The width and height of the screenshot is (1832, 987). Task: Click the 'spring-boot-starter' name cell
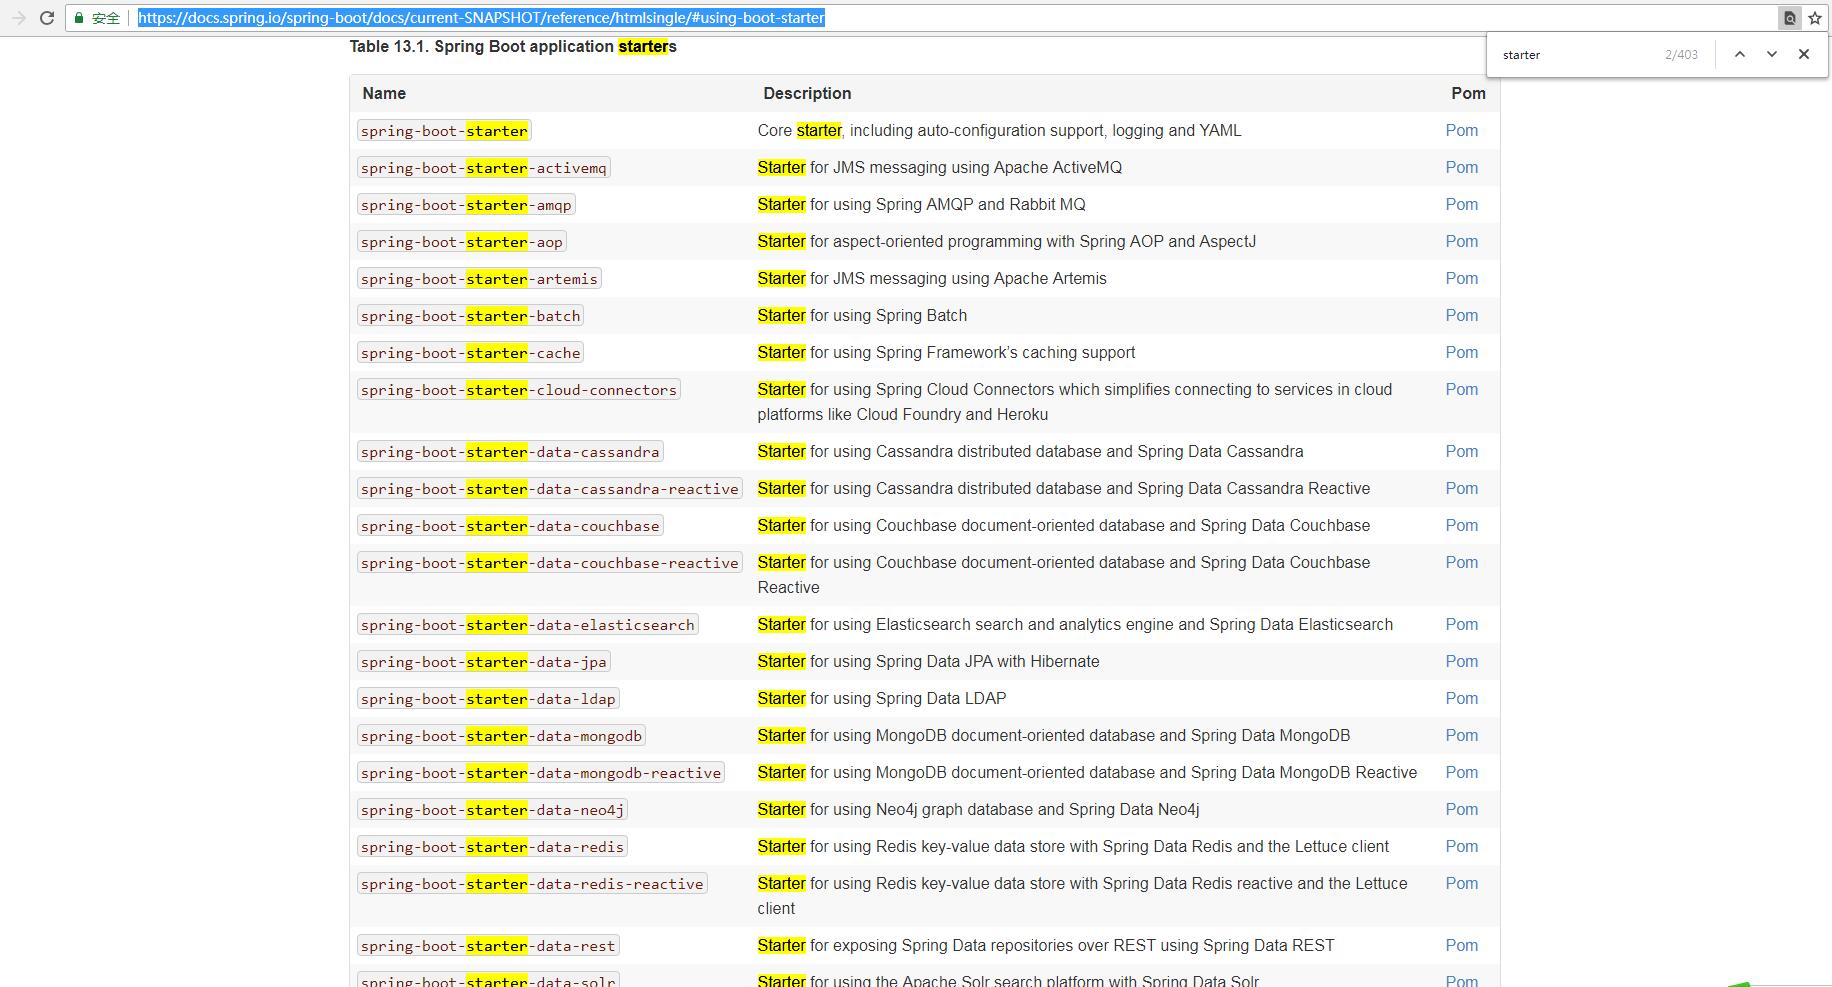tap(444, 131)
